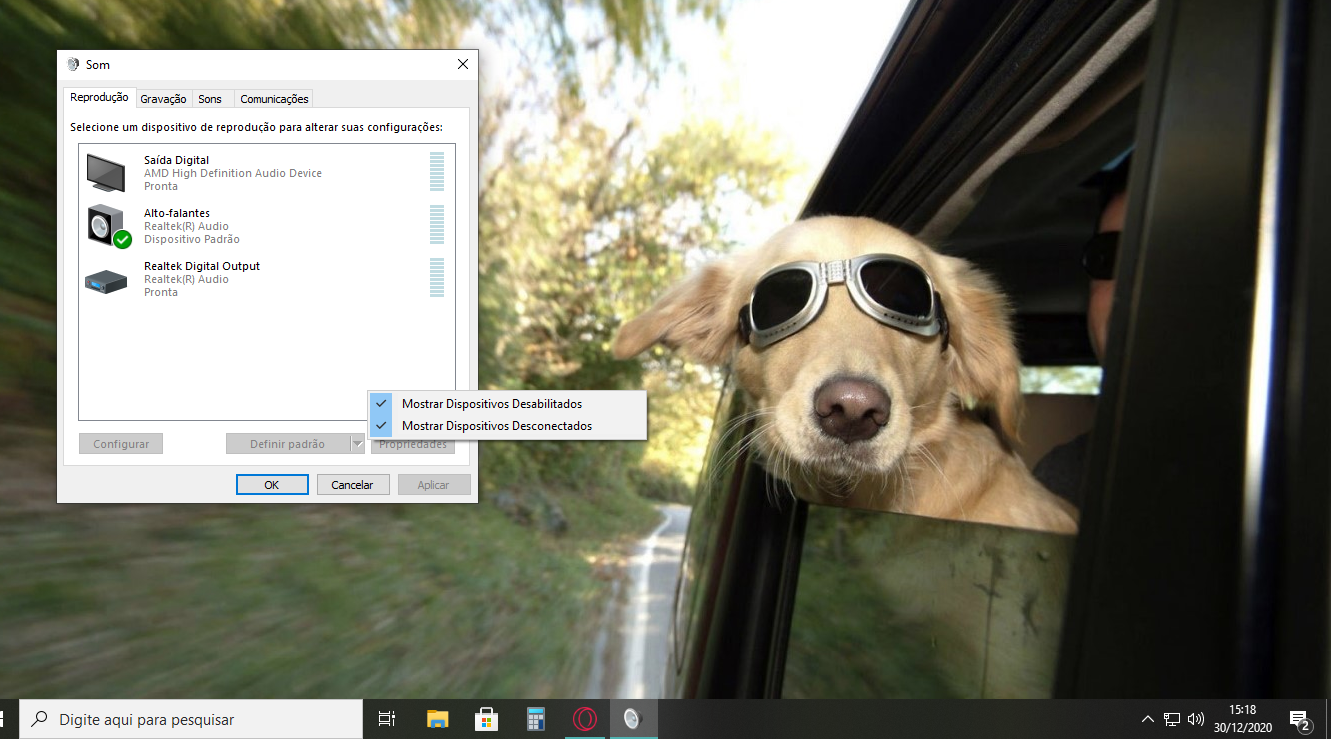This screenshot has height=739, width=1331.
Task: Click the taskbar search box
Action: [191, 719]
